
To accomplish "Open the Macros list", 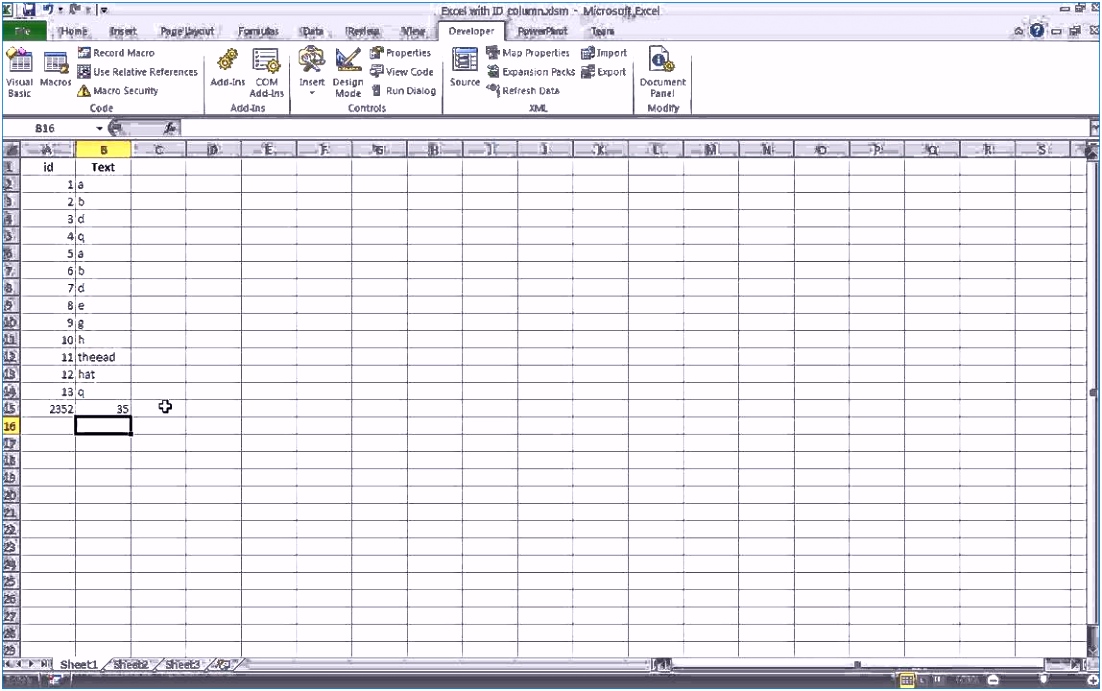I will click(56, 69).
